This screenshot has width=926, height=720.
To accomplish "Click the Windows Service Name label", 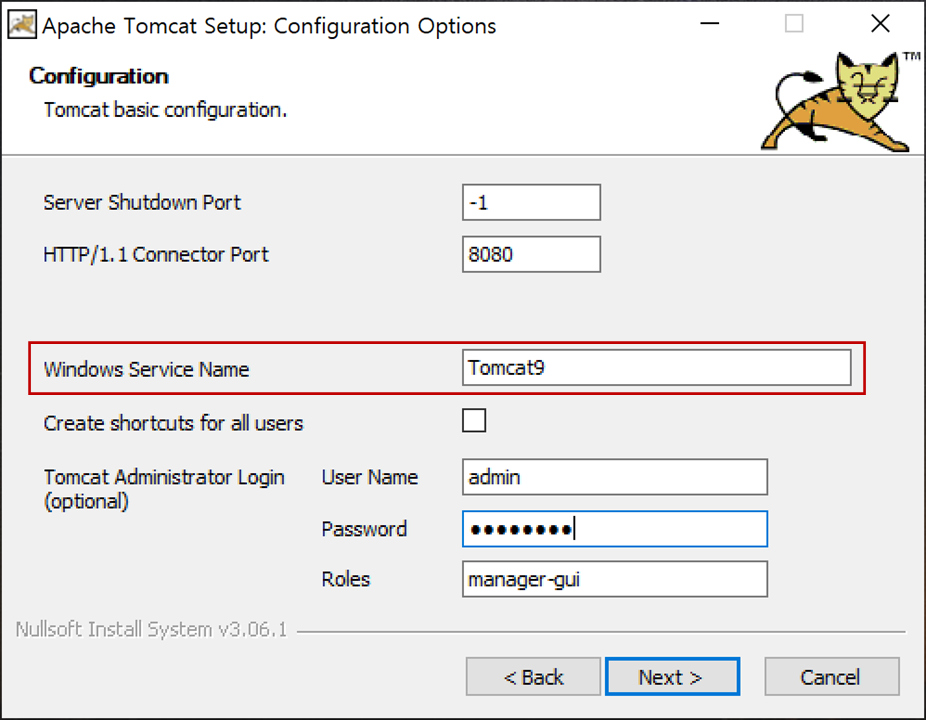I will (146, 369).
